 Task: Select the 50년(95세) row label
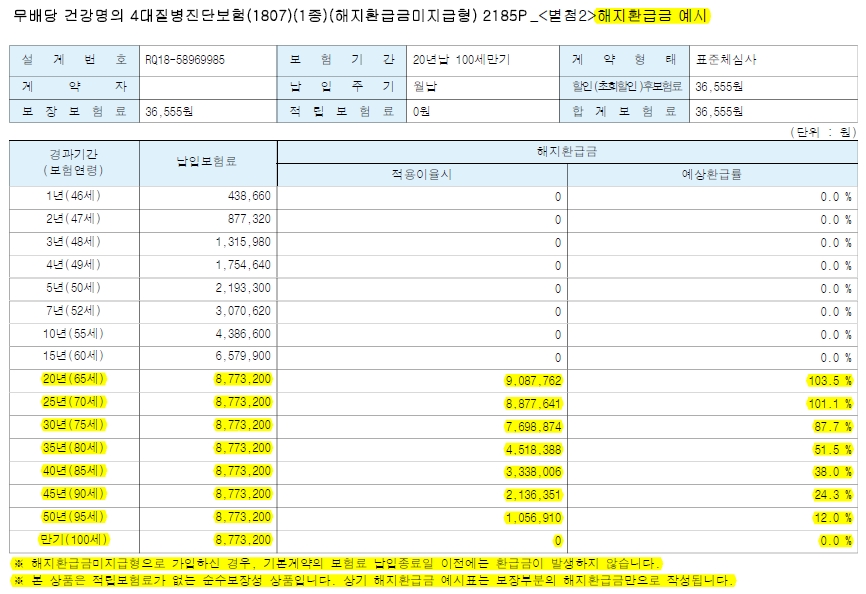[x=73, y=517]
